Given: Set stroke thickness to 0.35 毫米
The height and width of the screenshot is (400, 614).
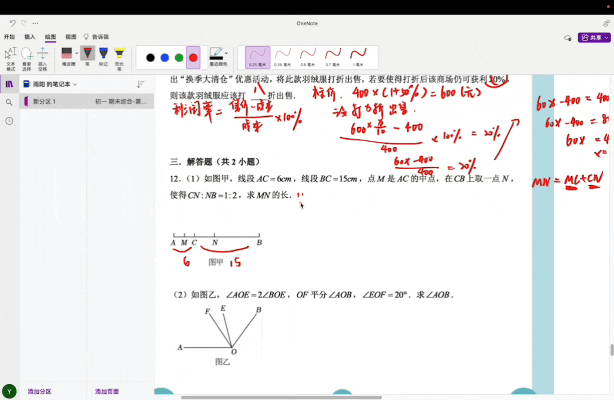Looking at the screenshot, I should [x=282, y=58].
